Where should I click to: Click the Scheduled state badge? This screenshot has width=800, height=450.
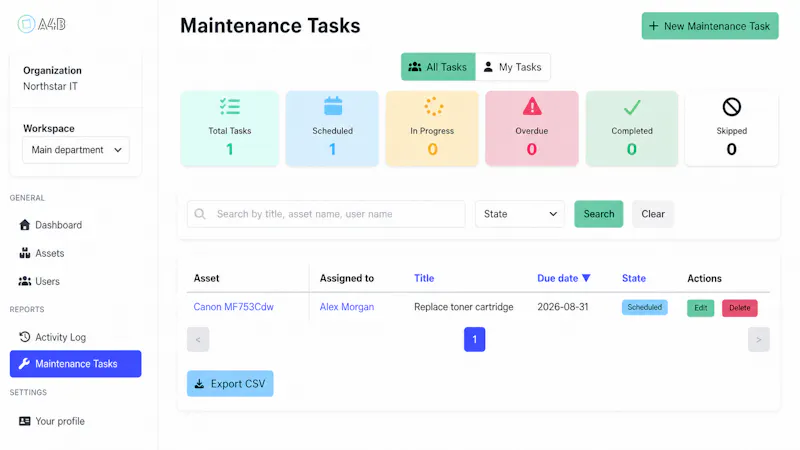pyautogui.click(x=644, y=307)
